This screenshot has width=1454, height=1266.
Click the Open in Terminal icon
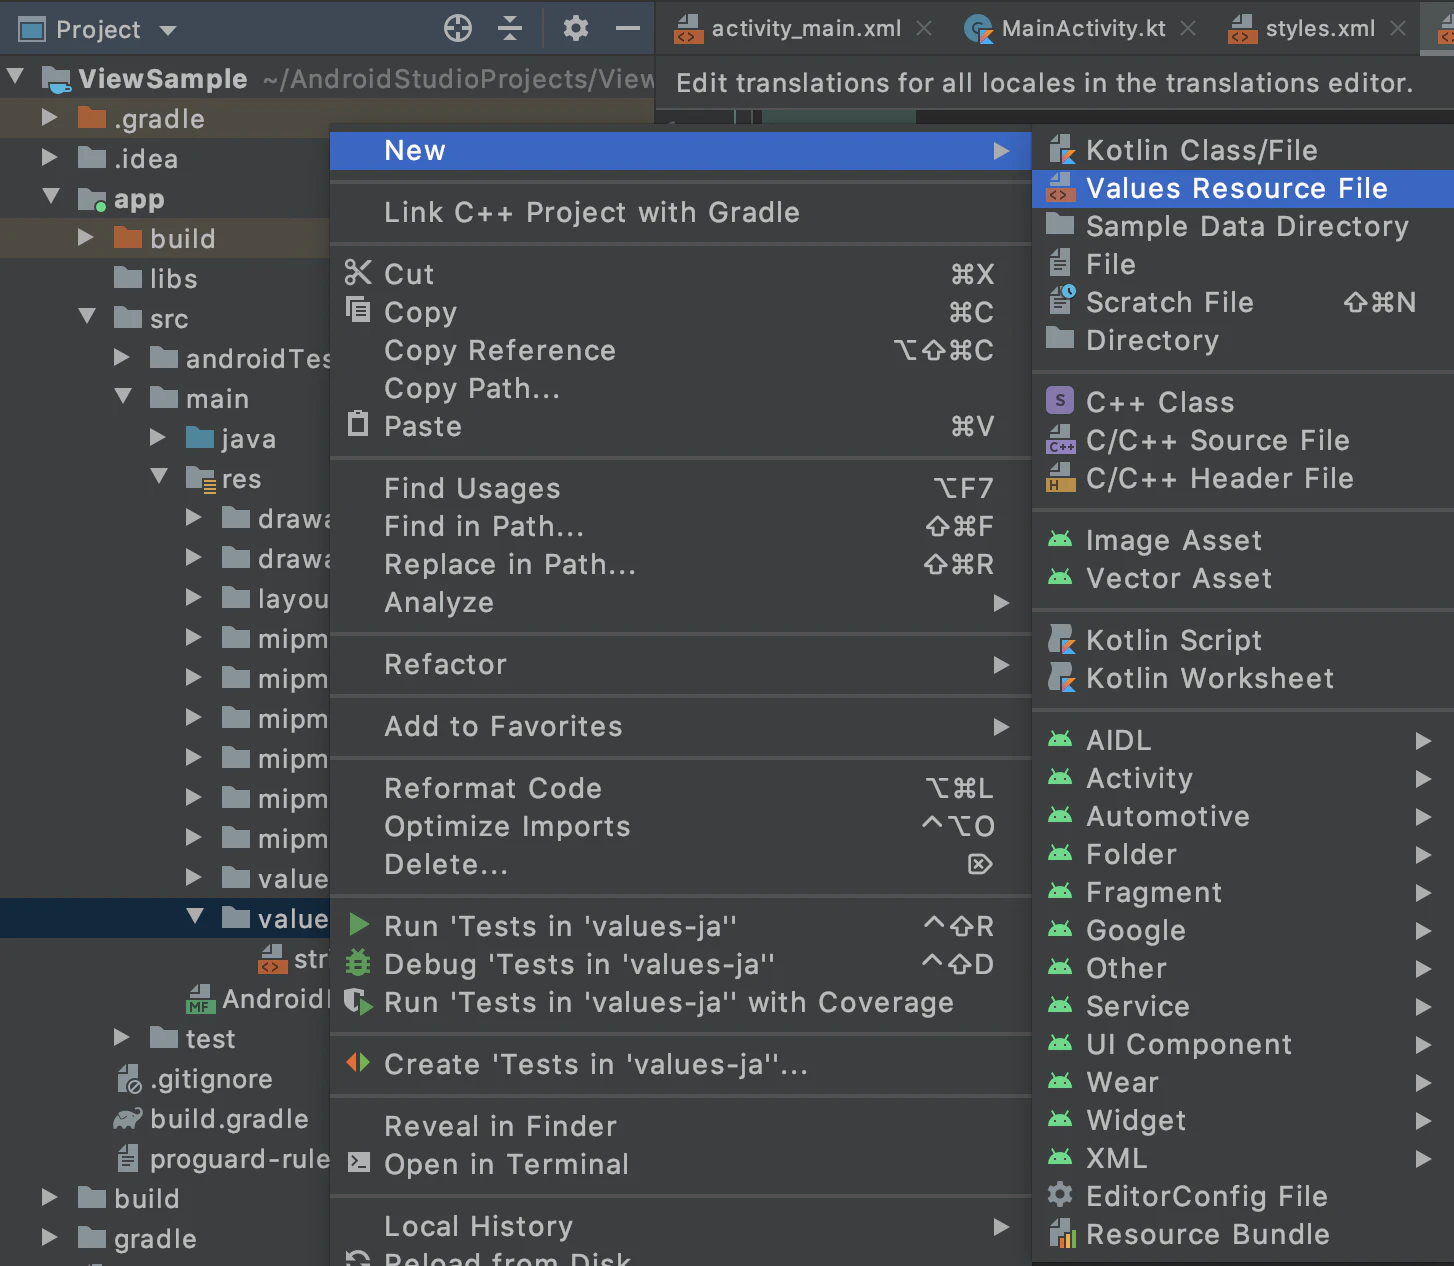tap(358, 1163)
